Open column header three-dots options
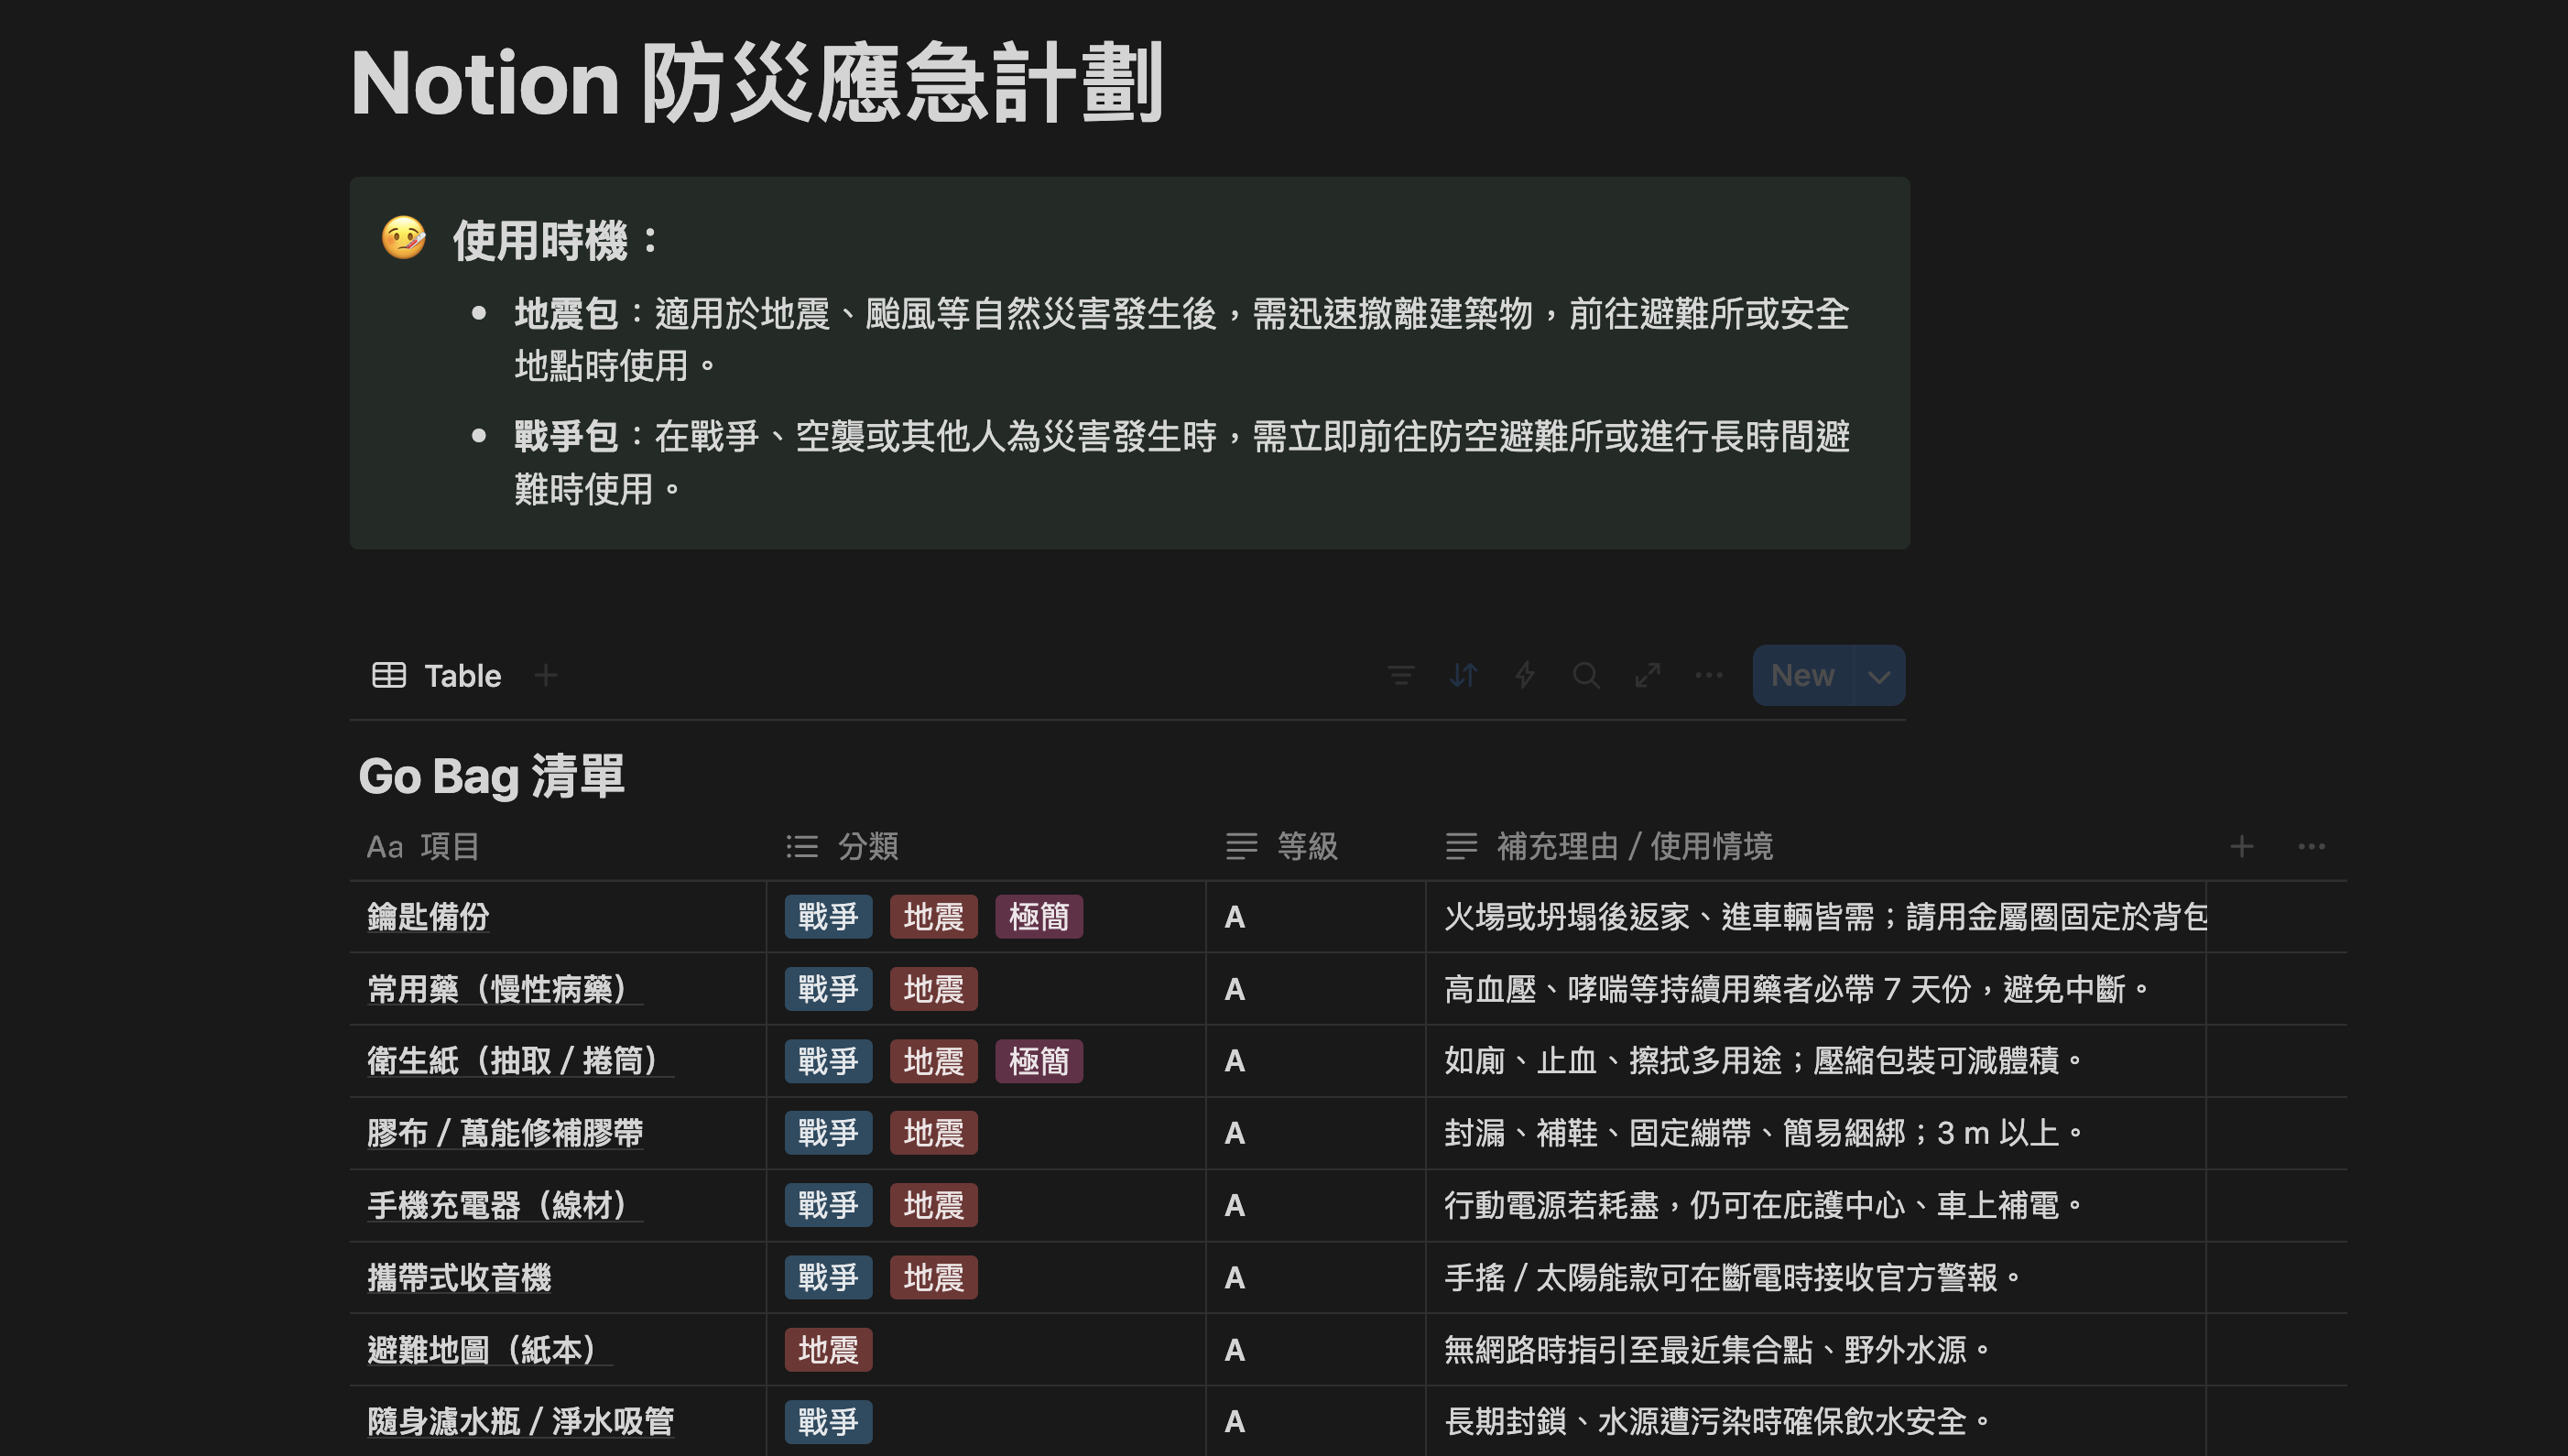 2312,847
